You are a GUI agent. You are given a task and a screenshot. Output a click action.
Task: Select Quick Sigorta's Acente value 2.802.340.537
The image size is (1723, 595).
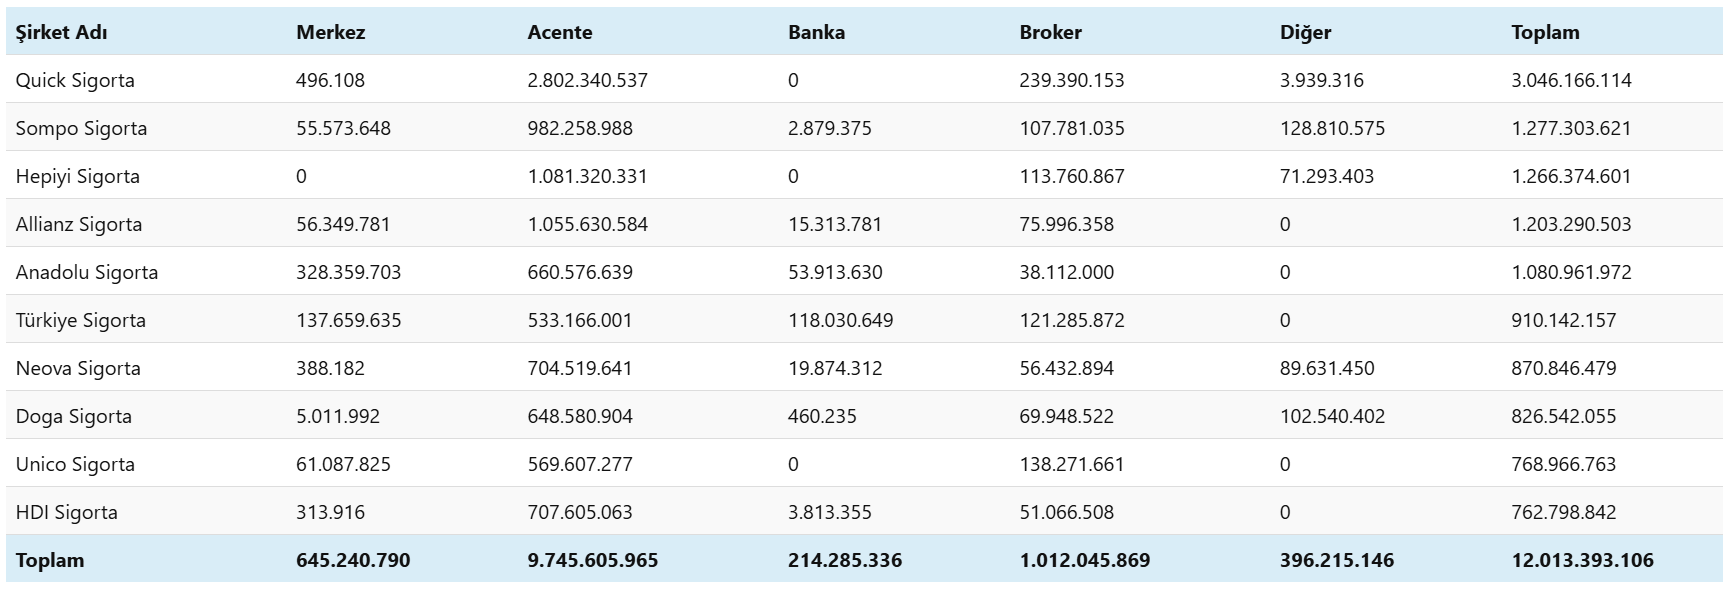587,80
